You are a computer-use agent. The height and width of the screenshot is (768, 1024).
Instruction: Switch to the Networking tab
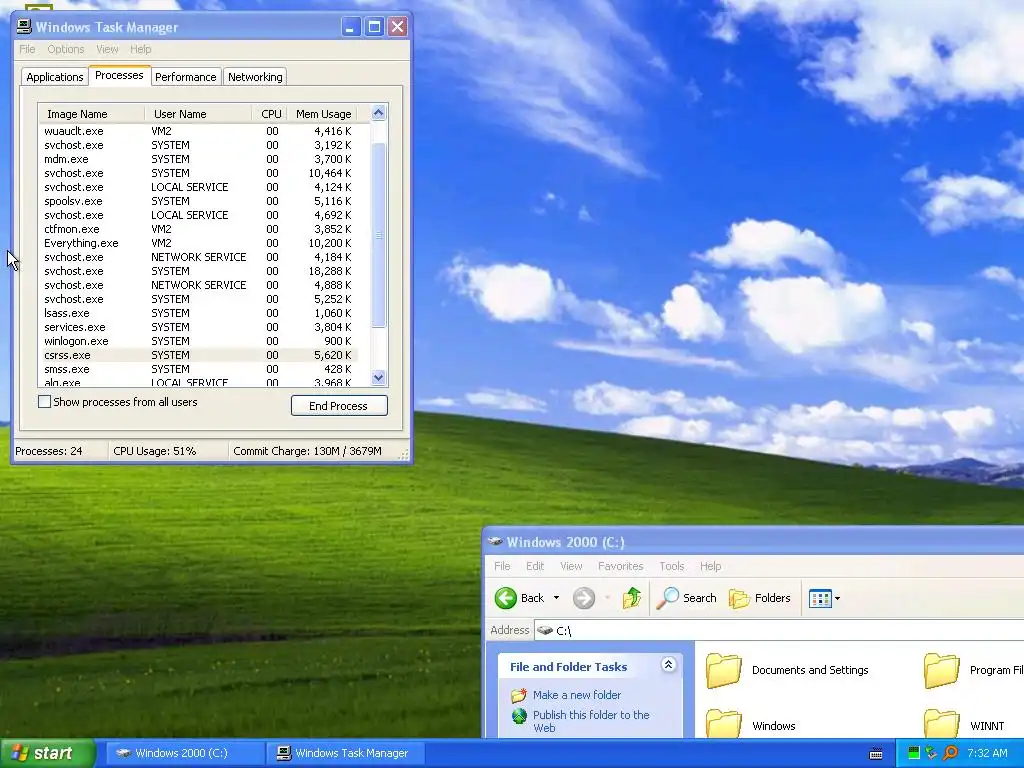pyautogui.click(x=255, y=77)
